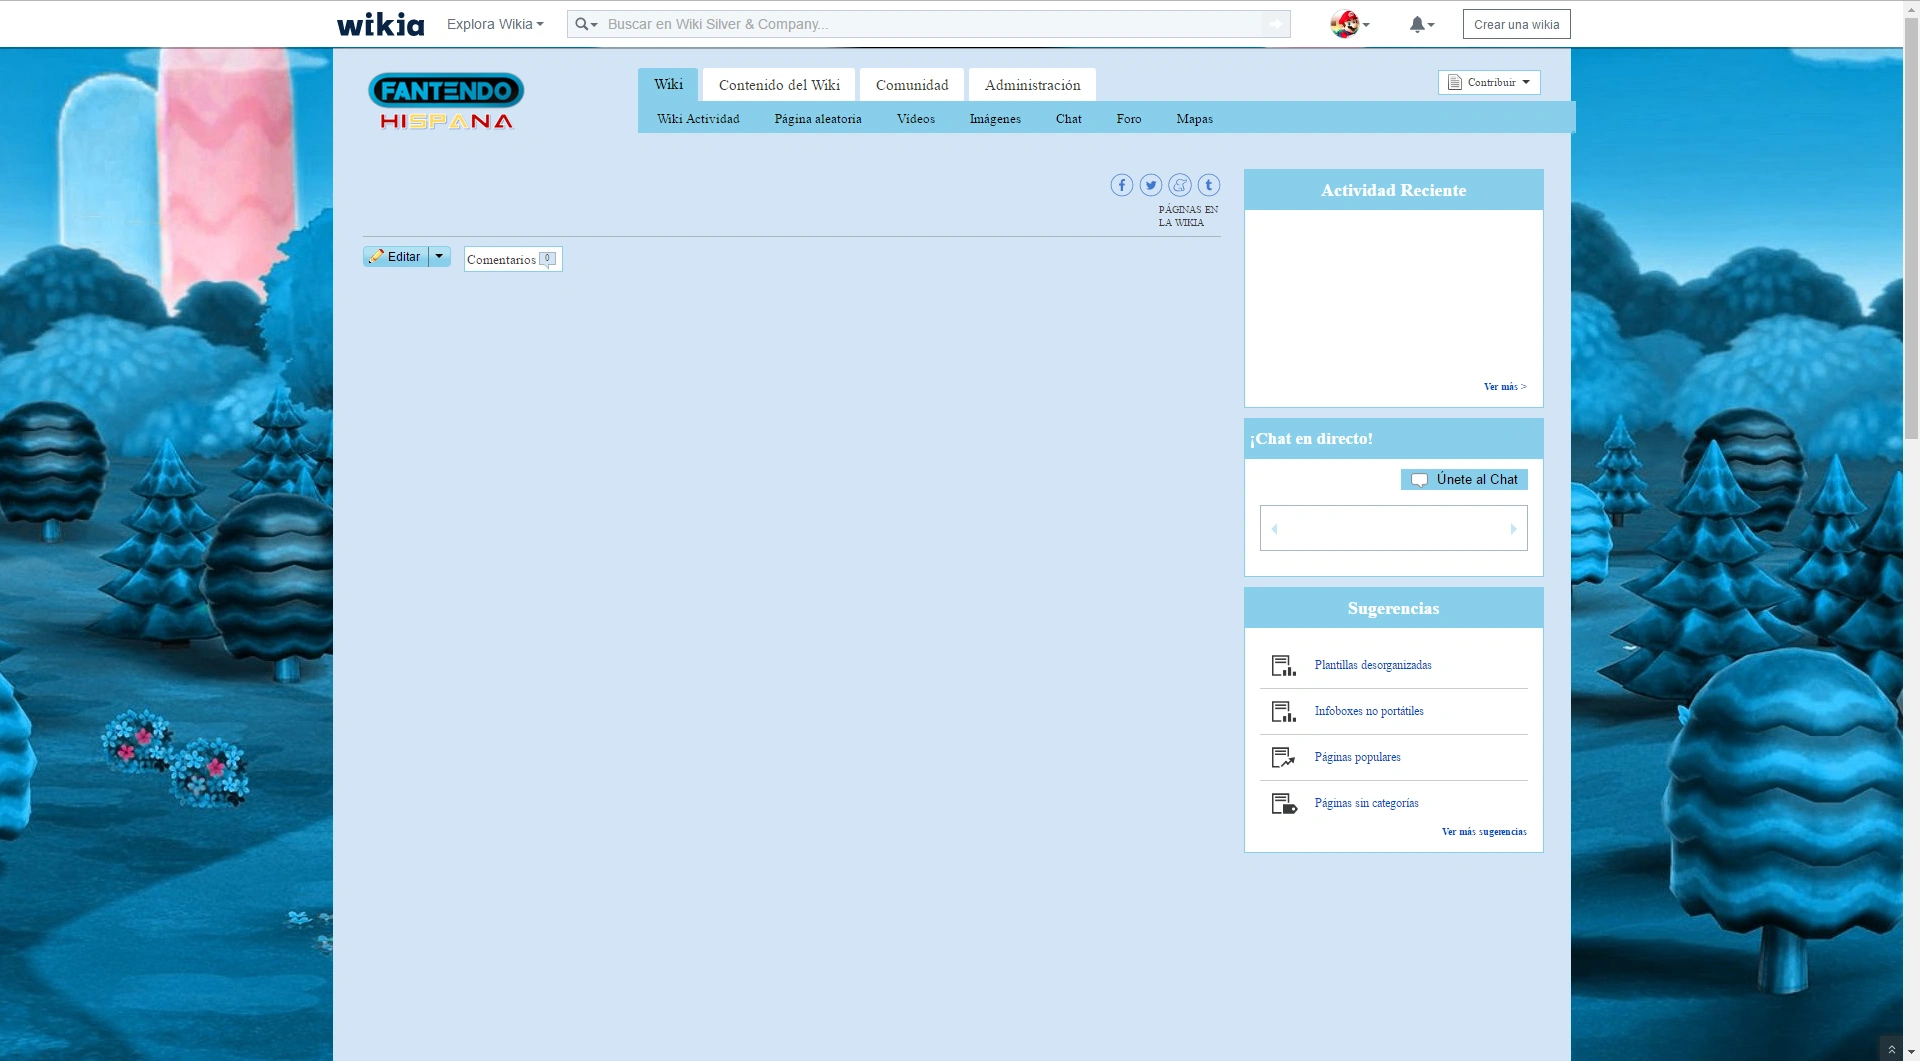The width and height of the screenshot is (1920, 1061).
Task: Select Página aleatoria in the submenu
Action: pyautogui.click(x=817, y=119)
